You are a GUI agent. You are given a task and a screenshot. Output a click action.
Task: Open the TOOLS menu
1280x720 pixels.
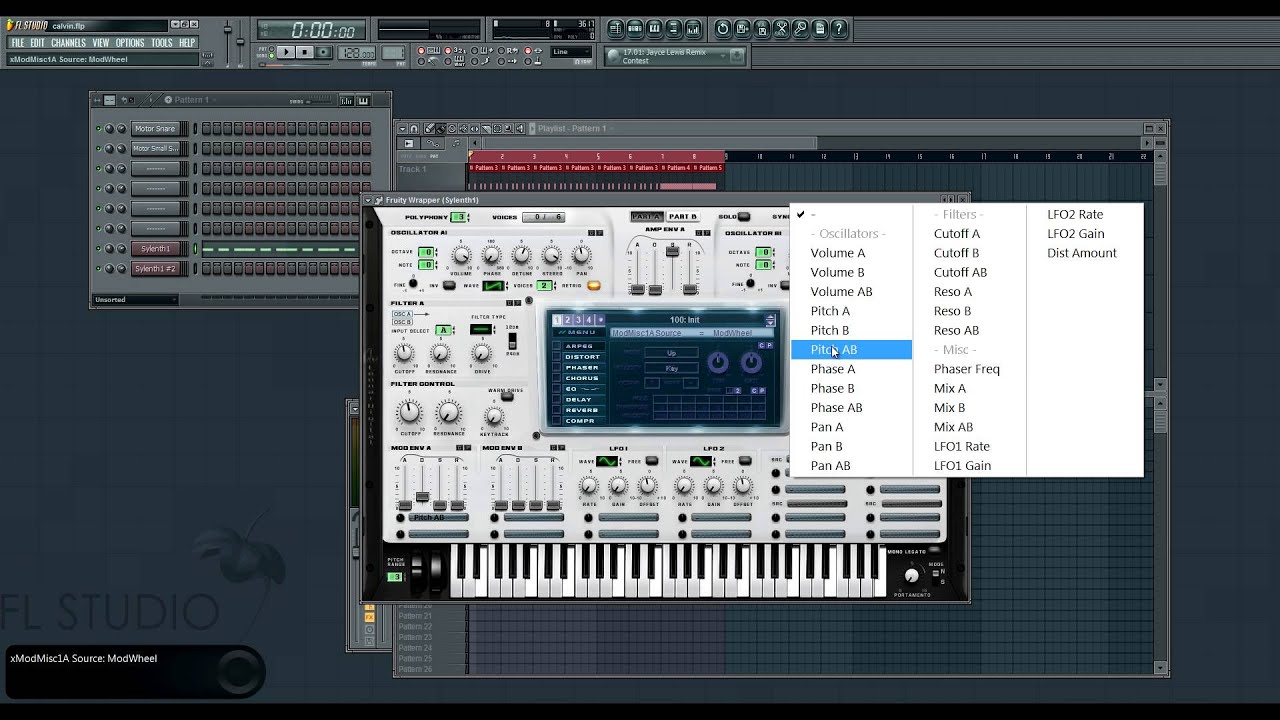pyautogui.click(x=162, y=43)
